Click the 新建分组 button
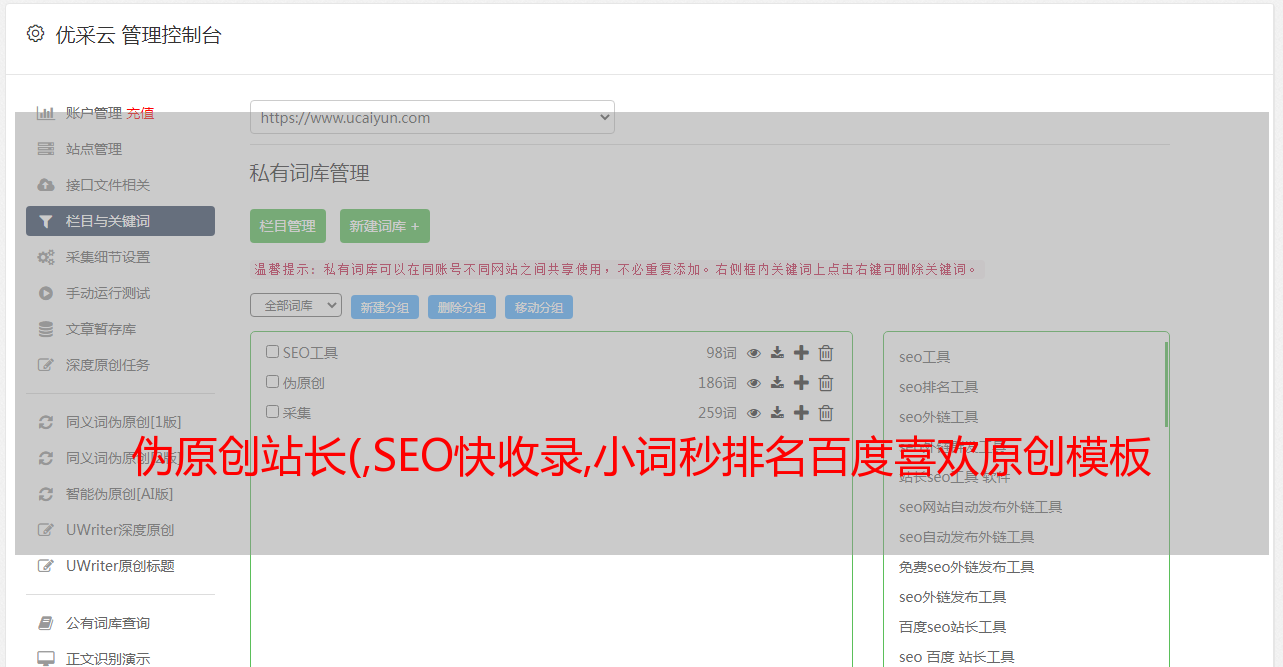The height and width of the screenshot is (667, 1283). point(385,307)
